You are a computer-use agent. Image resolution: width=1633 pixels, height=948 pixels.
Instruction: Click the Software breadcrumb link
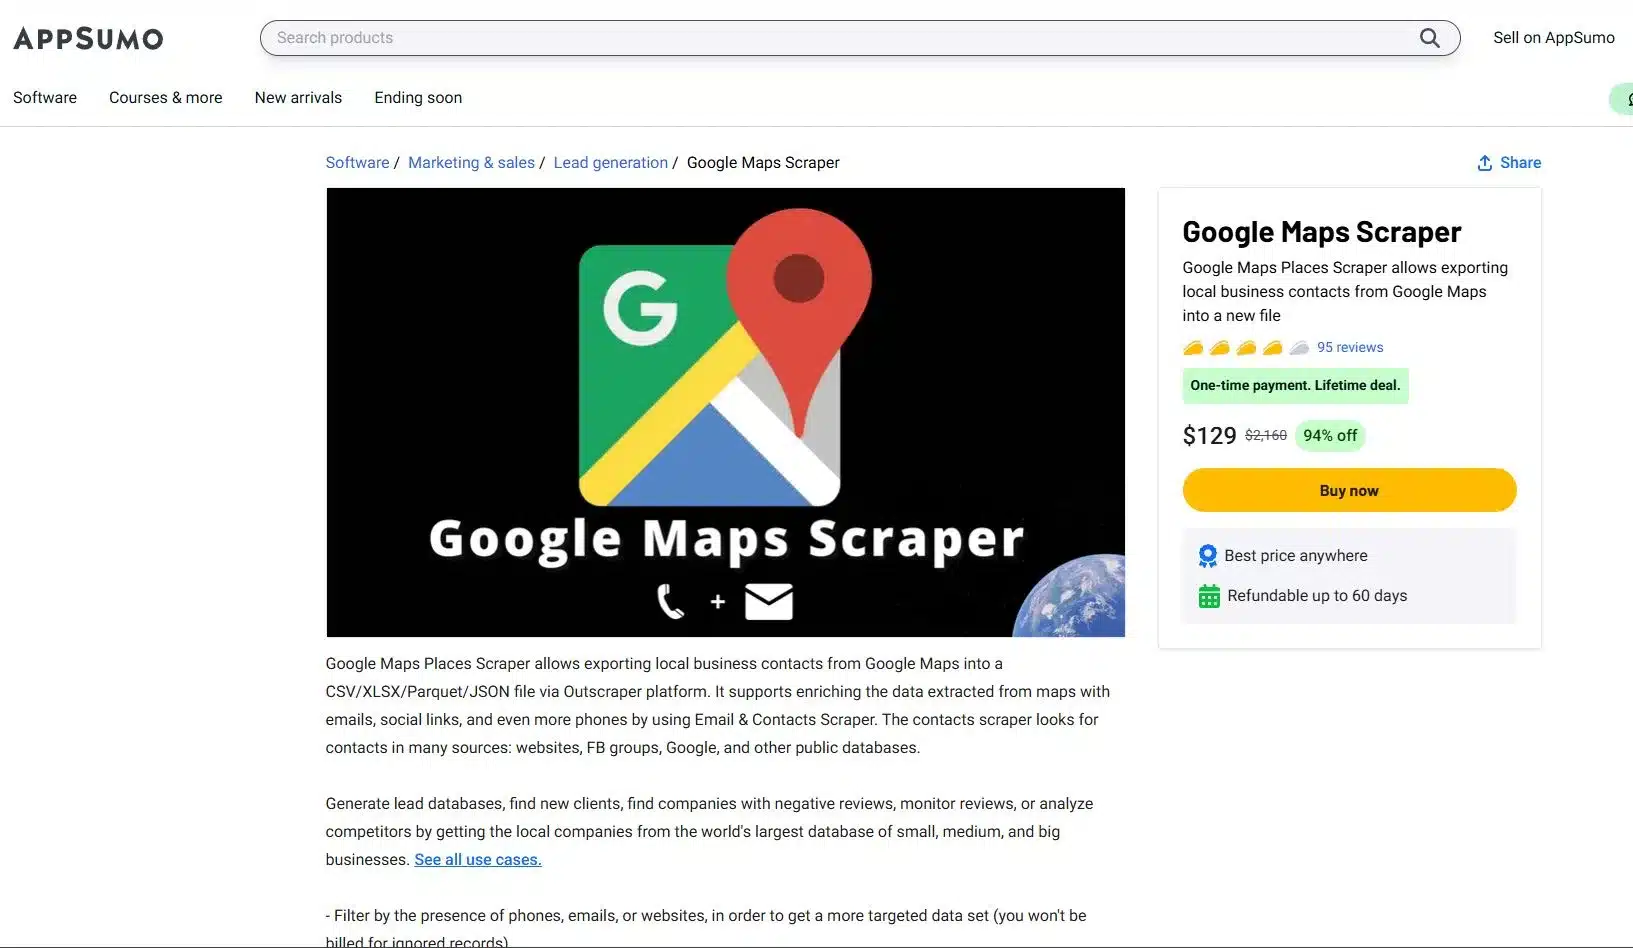click(357, 163)
